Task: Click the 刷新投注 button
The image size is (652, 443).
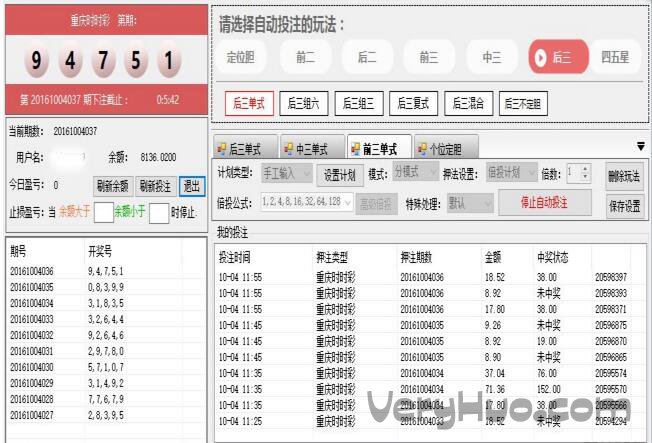Action: pyautogui.click(x=156, y=186)
